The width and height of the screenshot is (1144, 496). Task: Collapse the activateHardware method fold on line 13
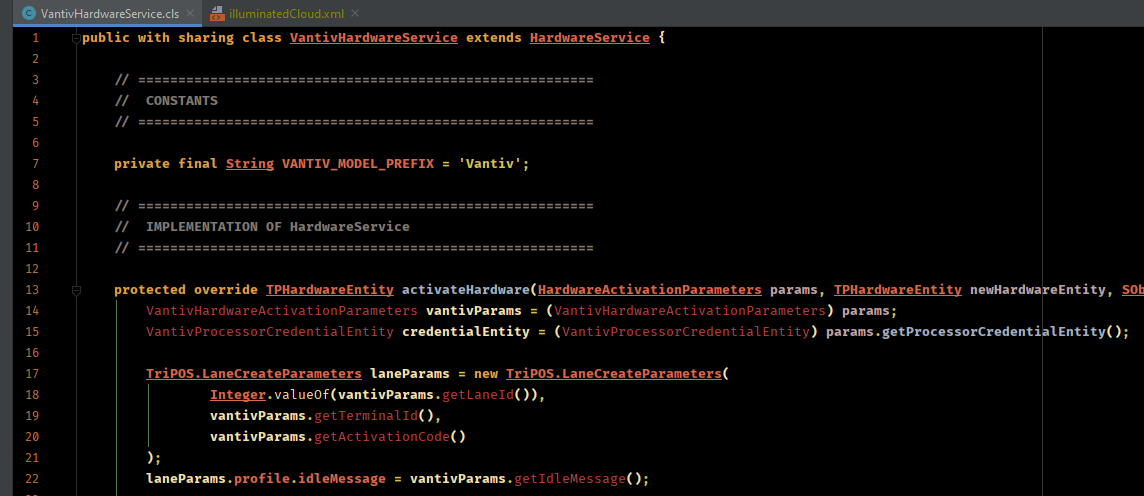point(76,290)
